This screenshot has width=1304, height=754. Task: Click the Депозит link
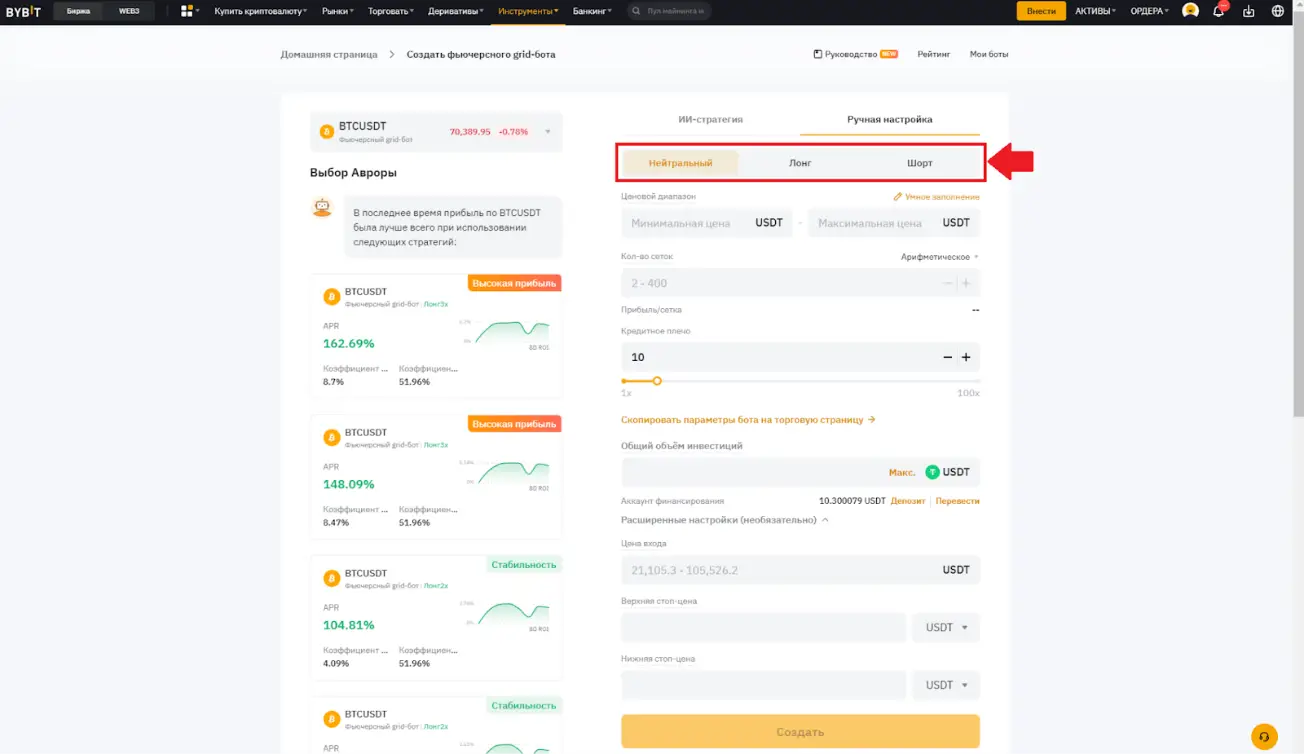pos(906,500)
